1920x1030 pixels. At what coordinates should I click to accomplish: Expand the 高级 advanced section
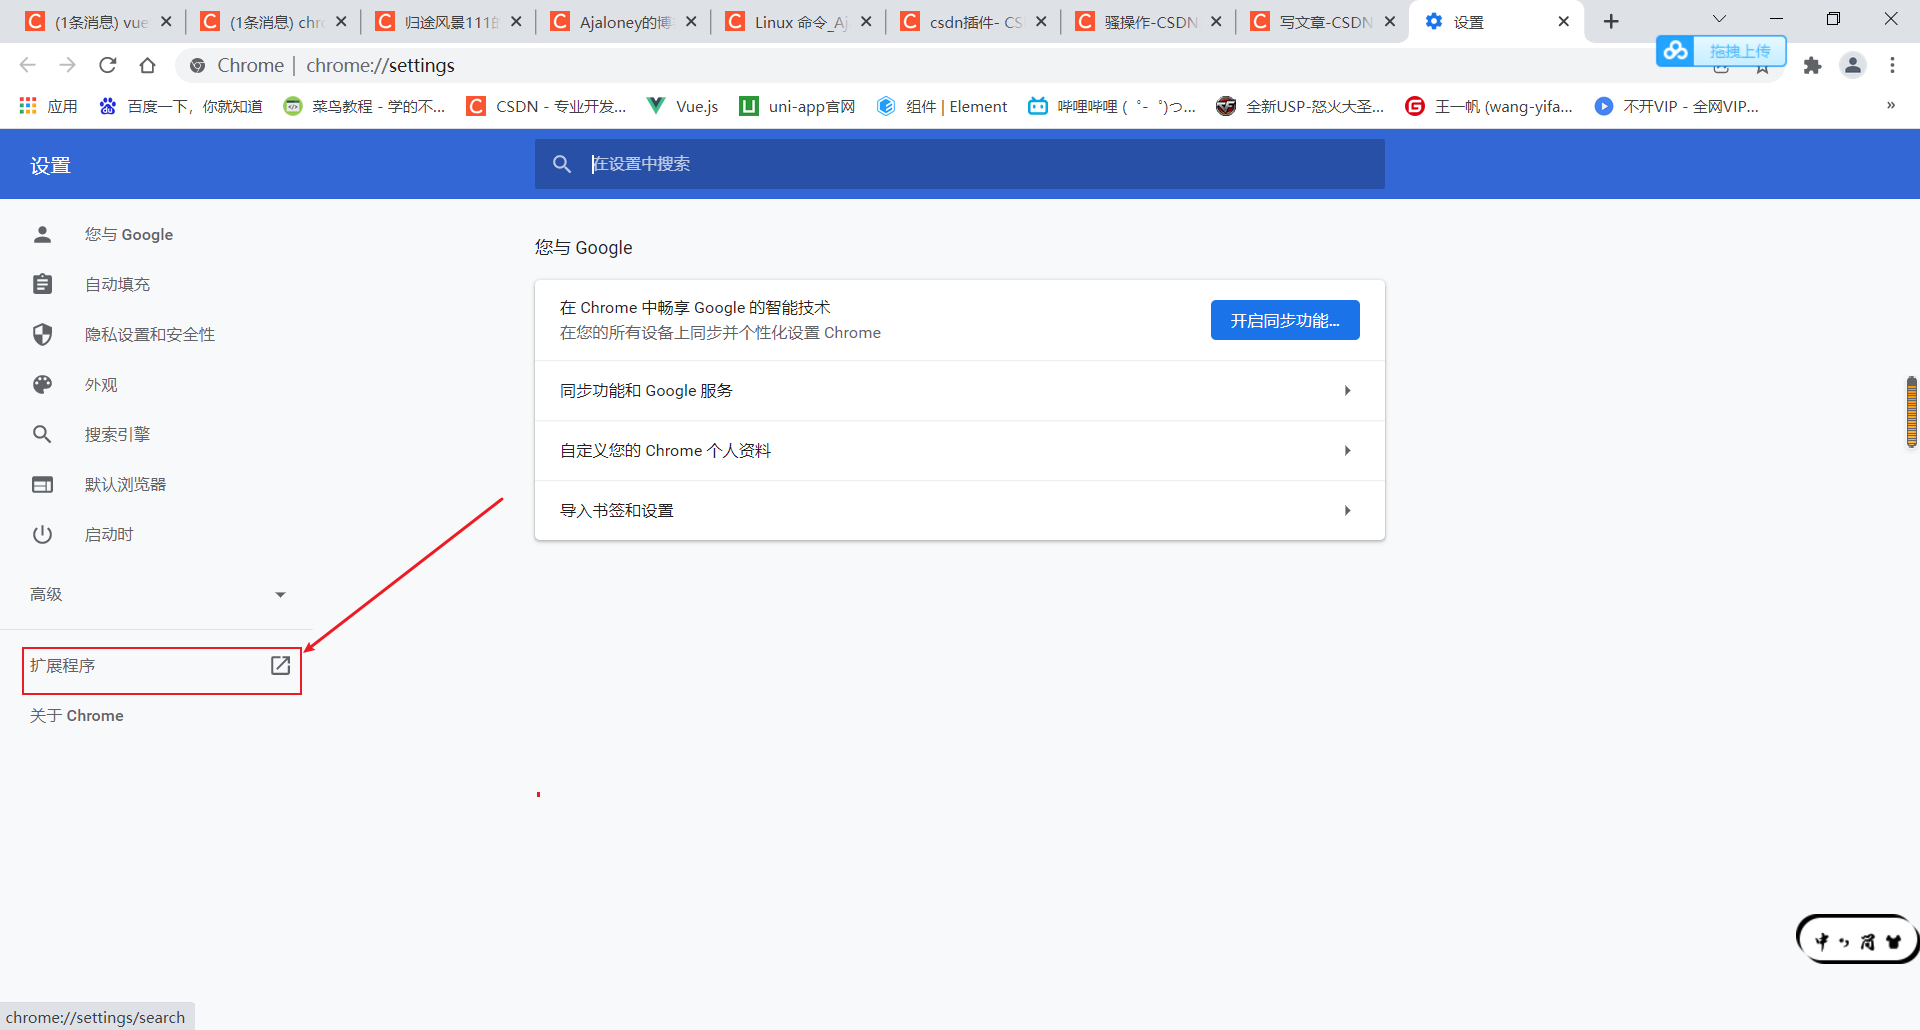click(x=156, y=594)
